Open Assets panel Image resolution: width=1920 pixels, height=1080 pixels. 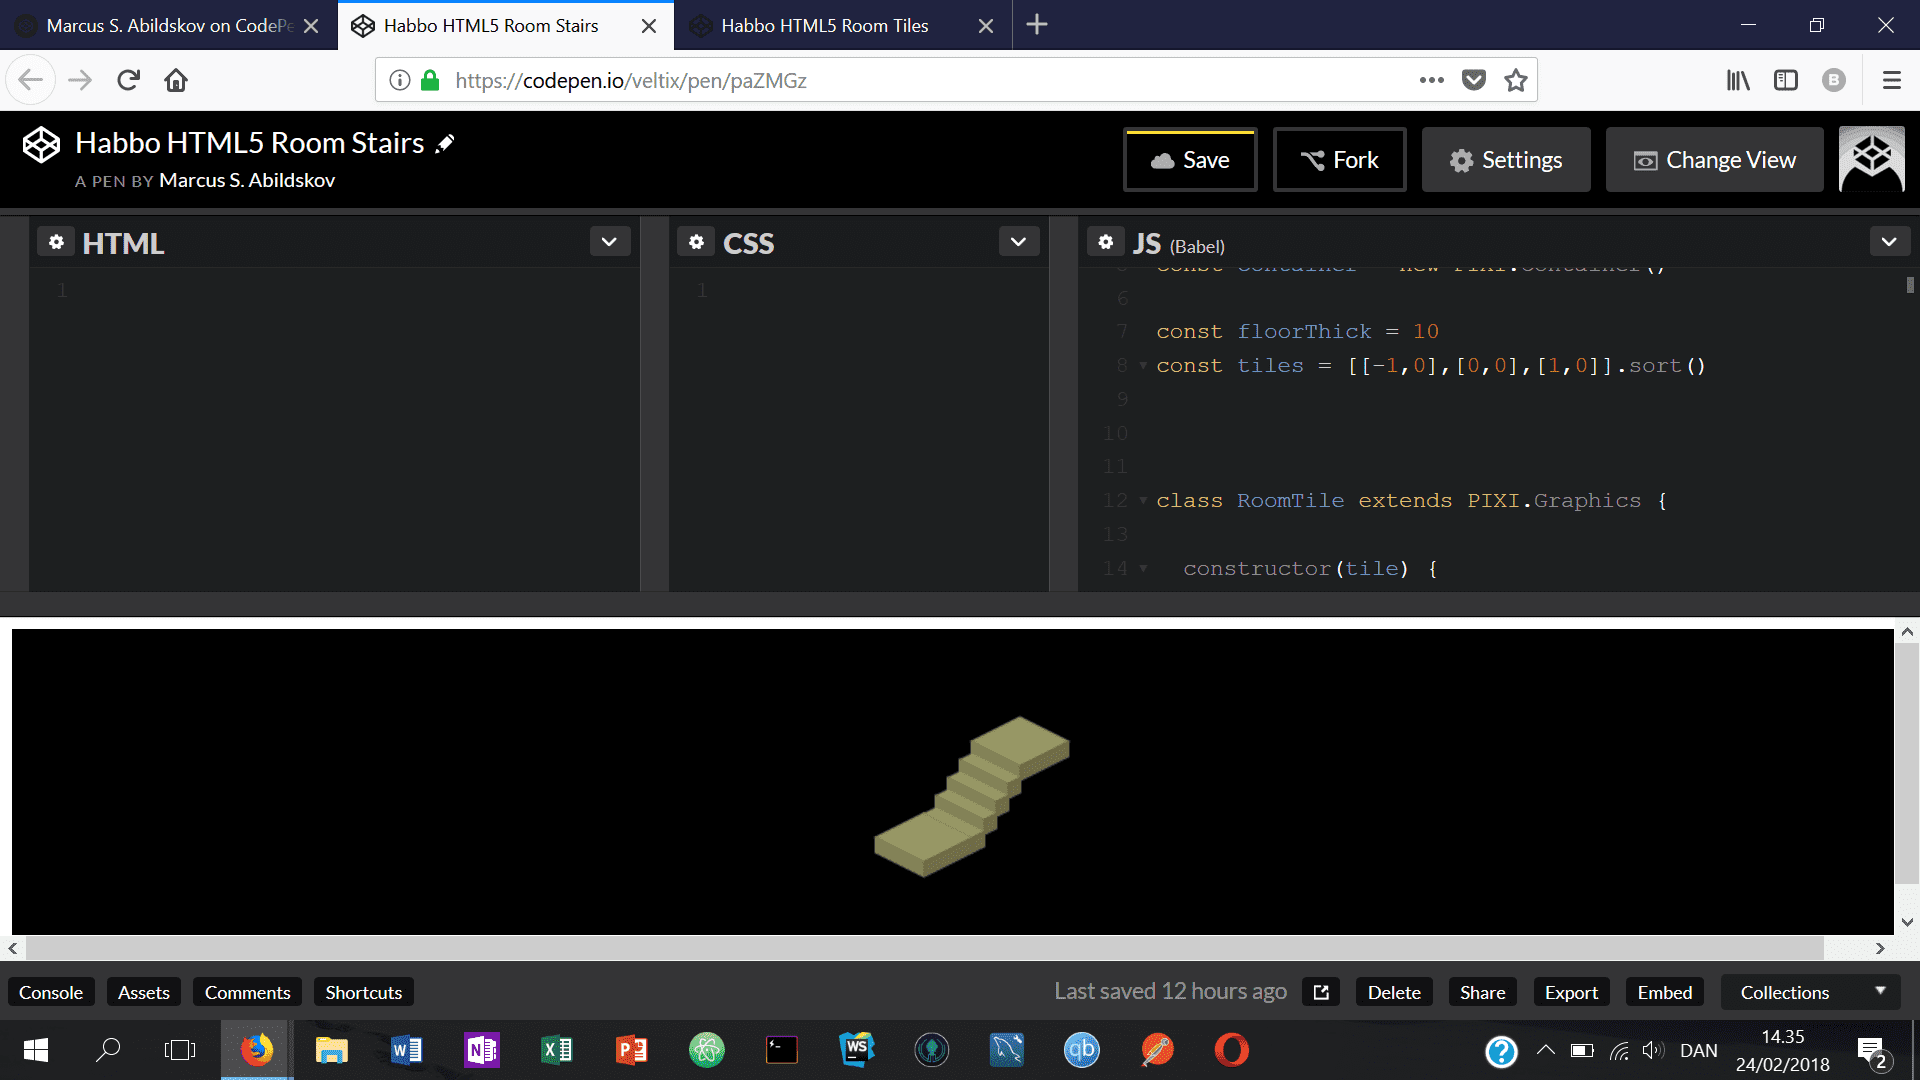(x=144, y=992)
